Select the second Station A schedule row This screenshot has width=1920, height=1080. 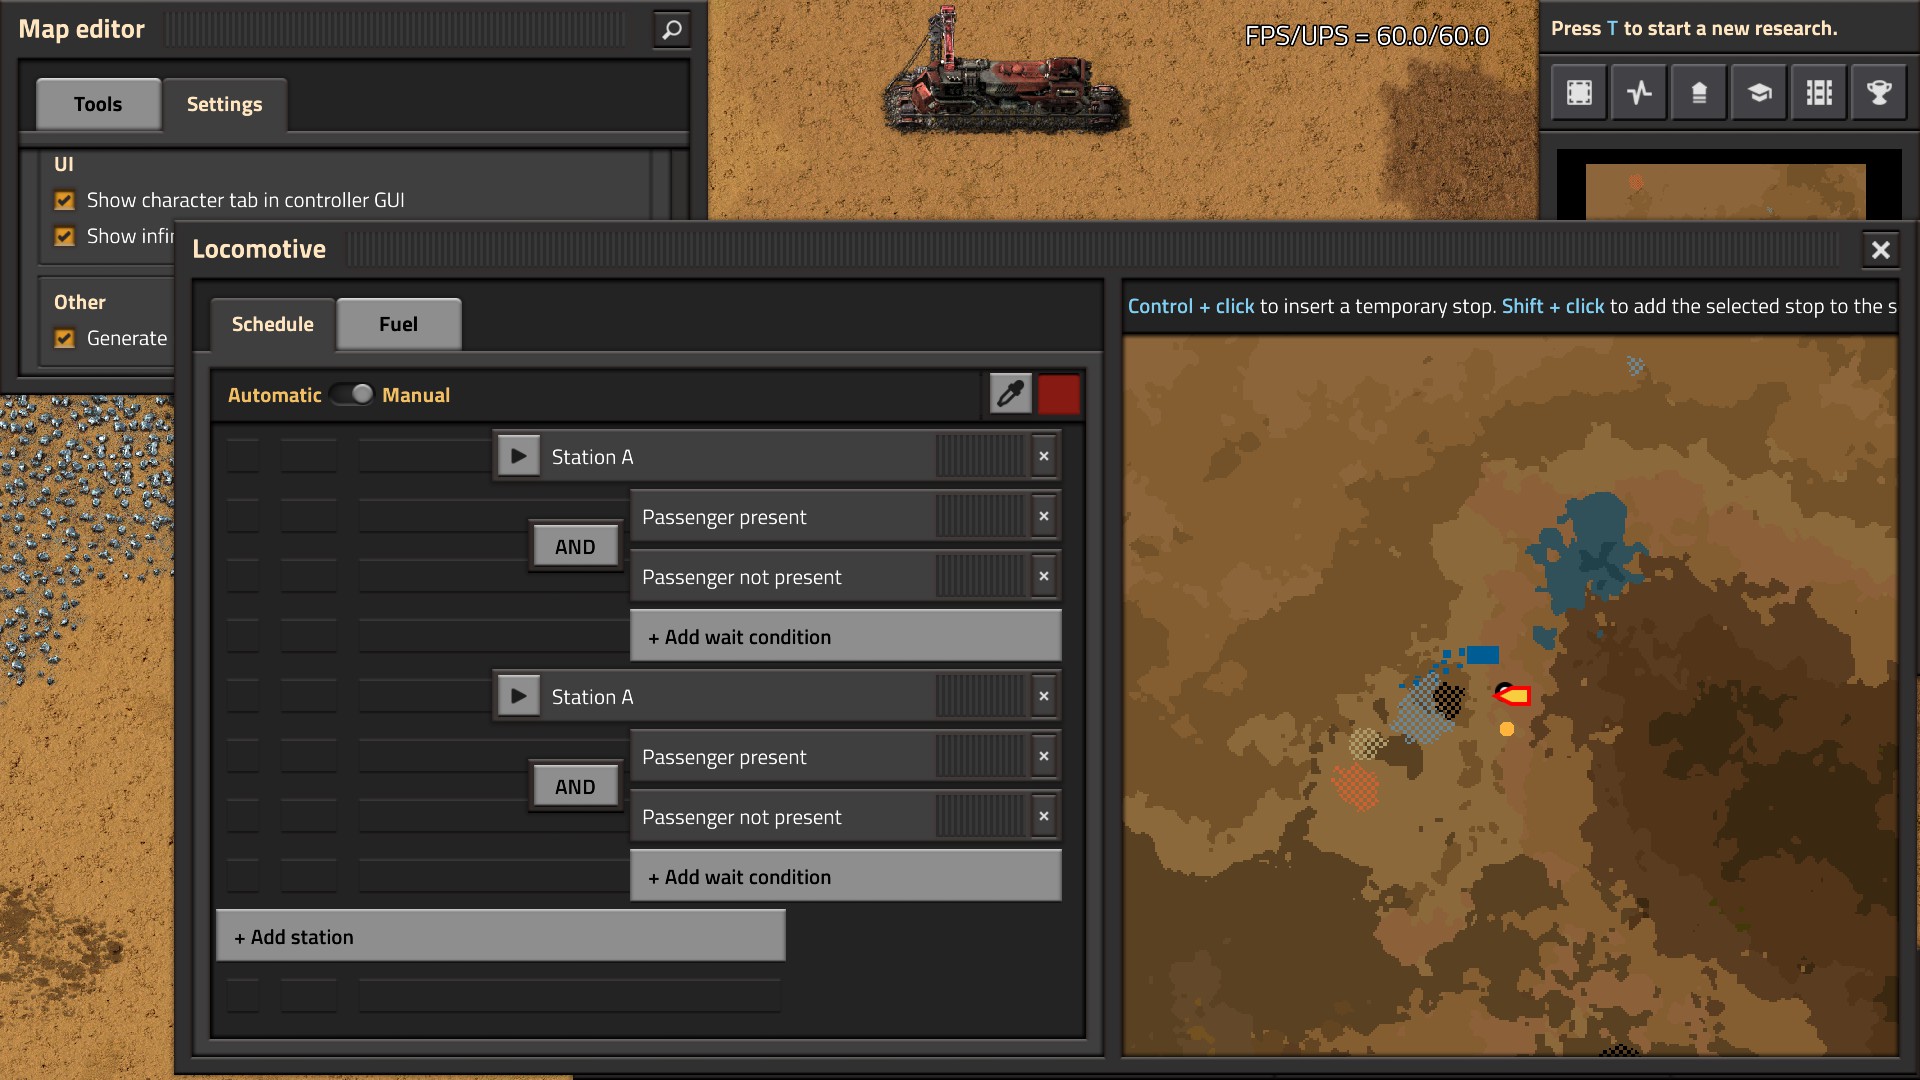coord(776,696)
